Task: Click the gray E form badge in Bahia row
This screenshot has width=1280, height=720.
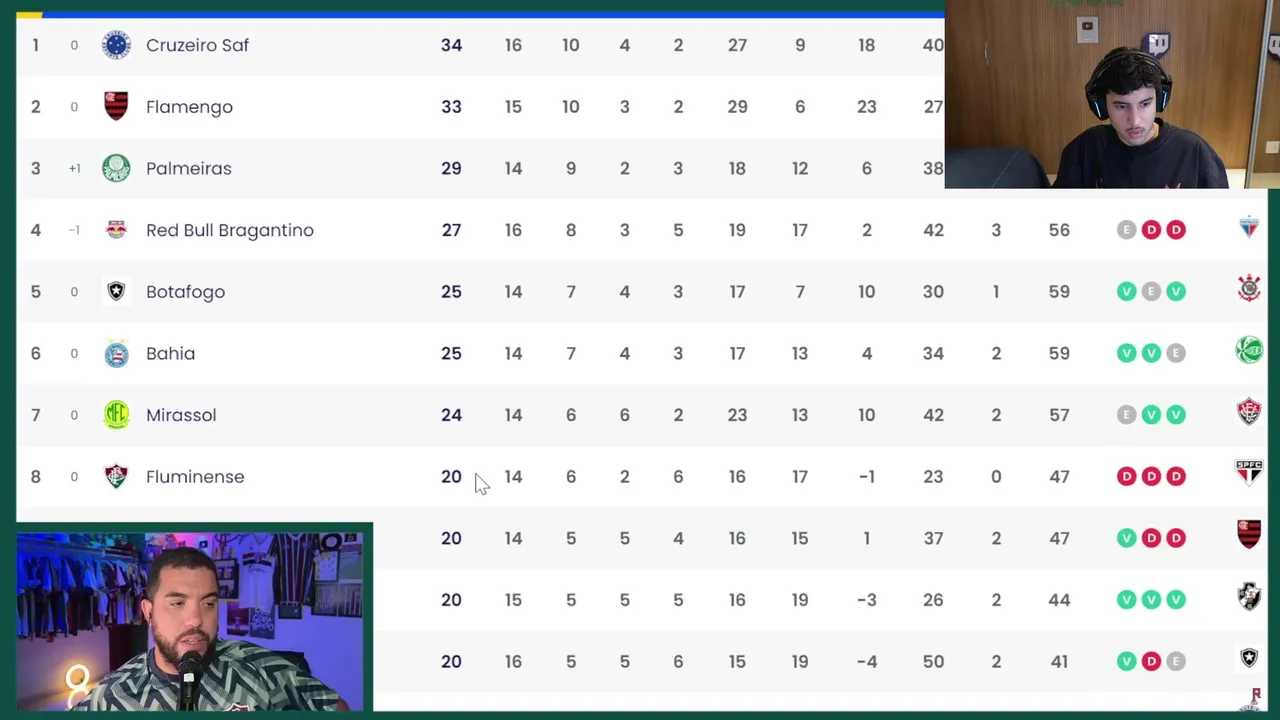Action: point(1176,353)
